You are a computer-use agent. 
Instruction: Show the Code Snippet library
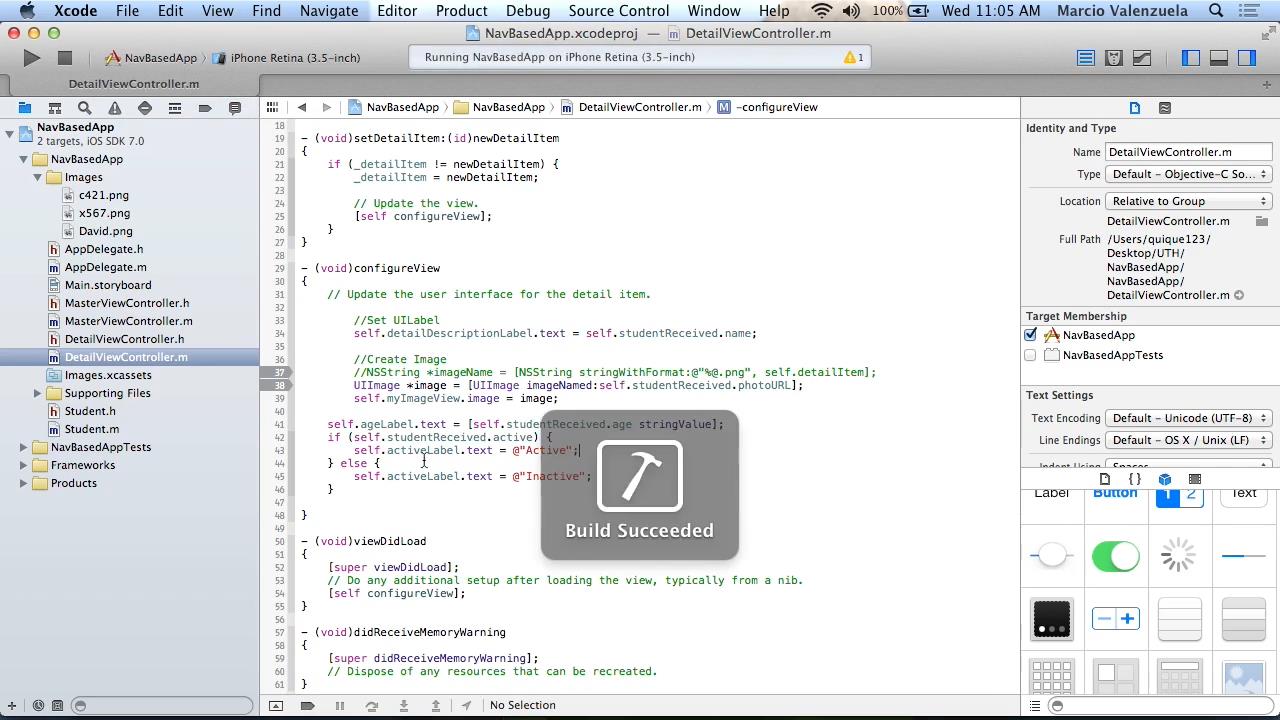coord(1135,479)
